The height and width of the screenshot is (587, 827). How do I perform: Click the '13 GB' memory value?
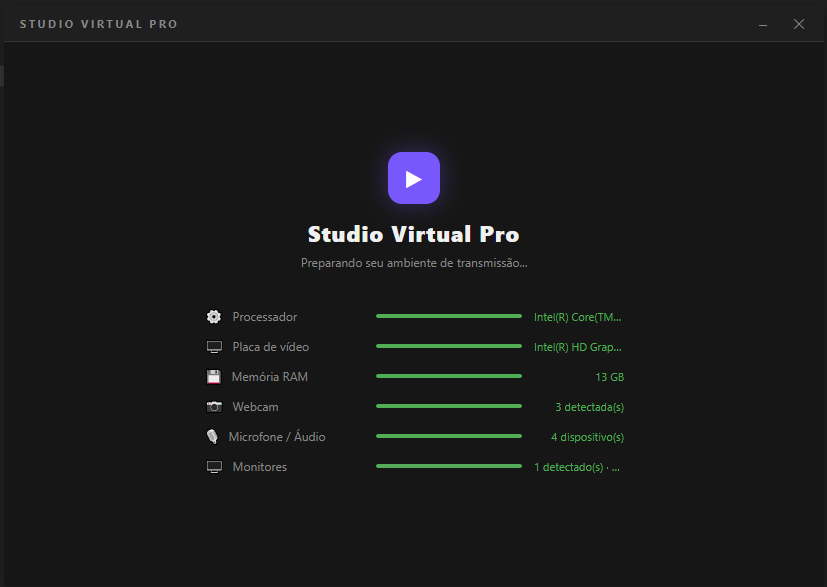tap(610, 378)
